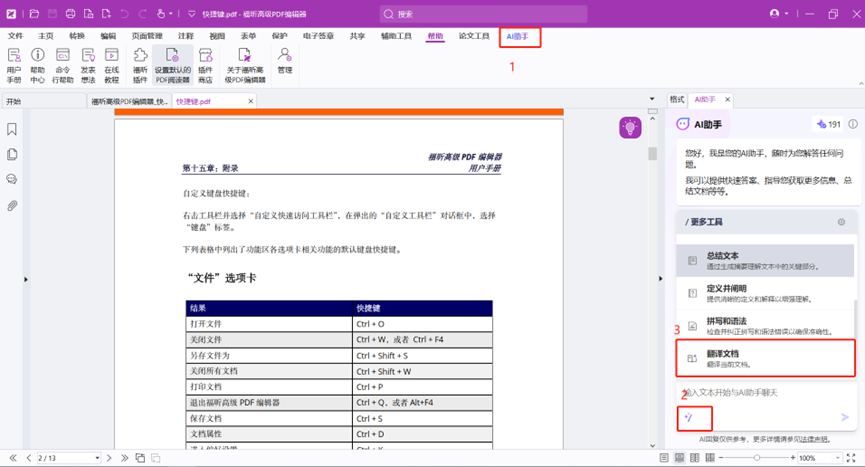
Task: Click the purple lightbulb tips icon
Action: click(630, 127)
